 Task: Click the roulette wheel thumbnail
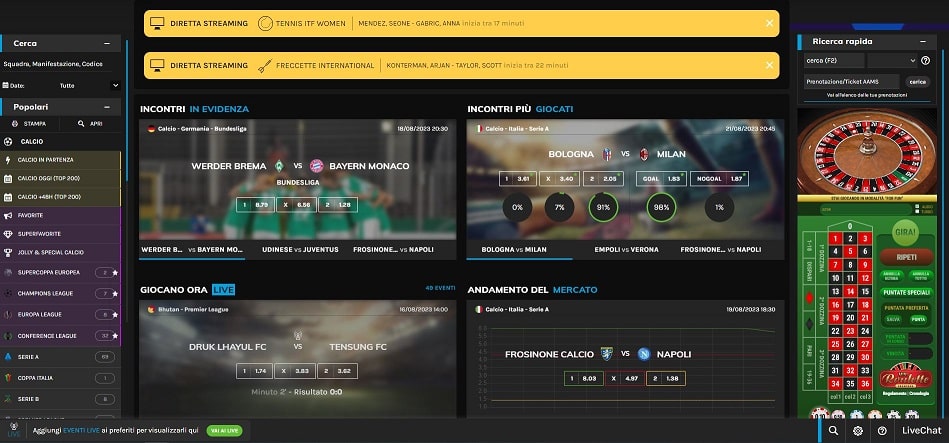867,151
